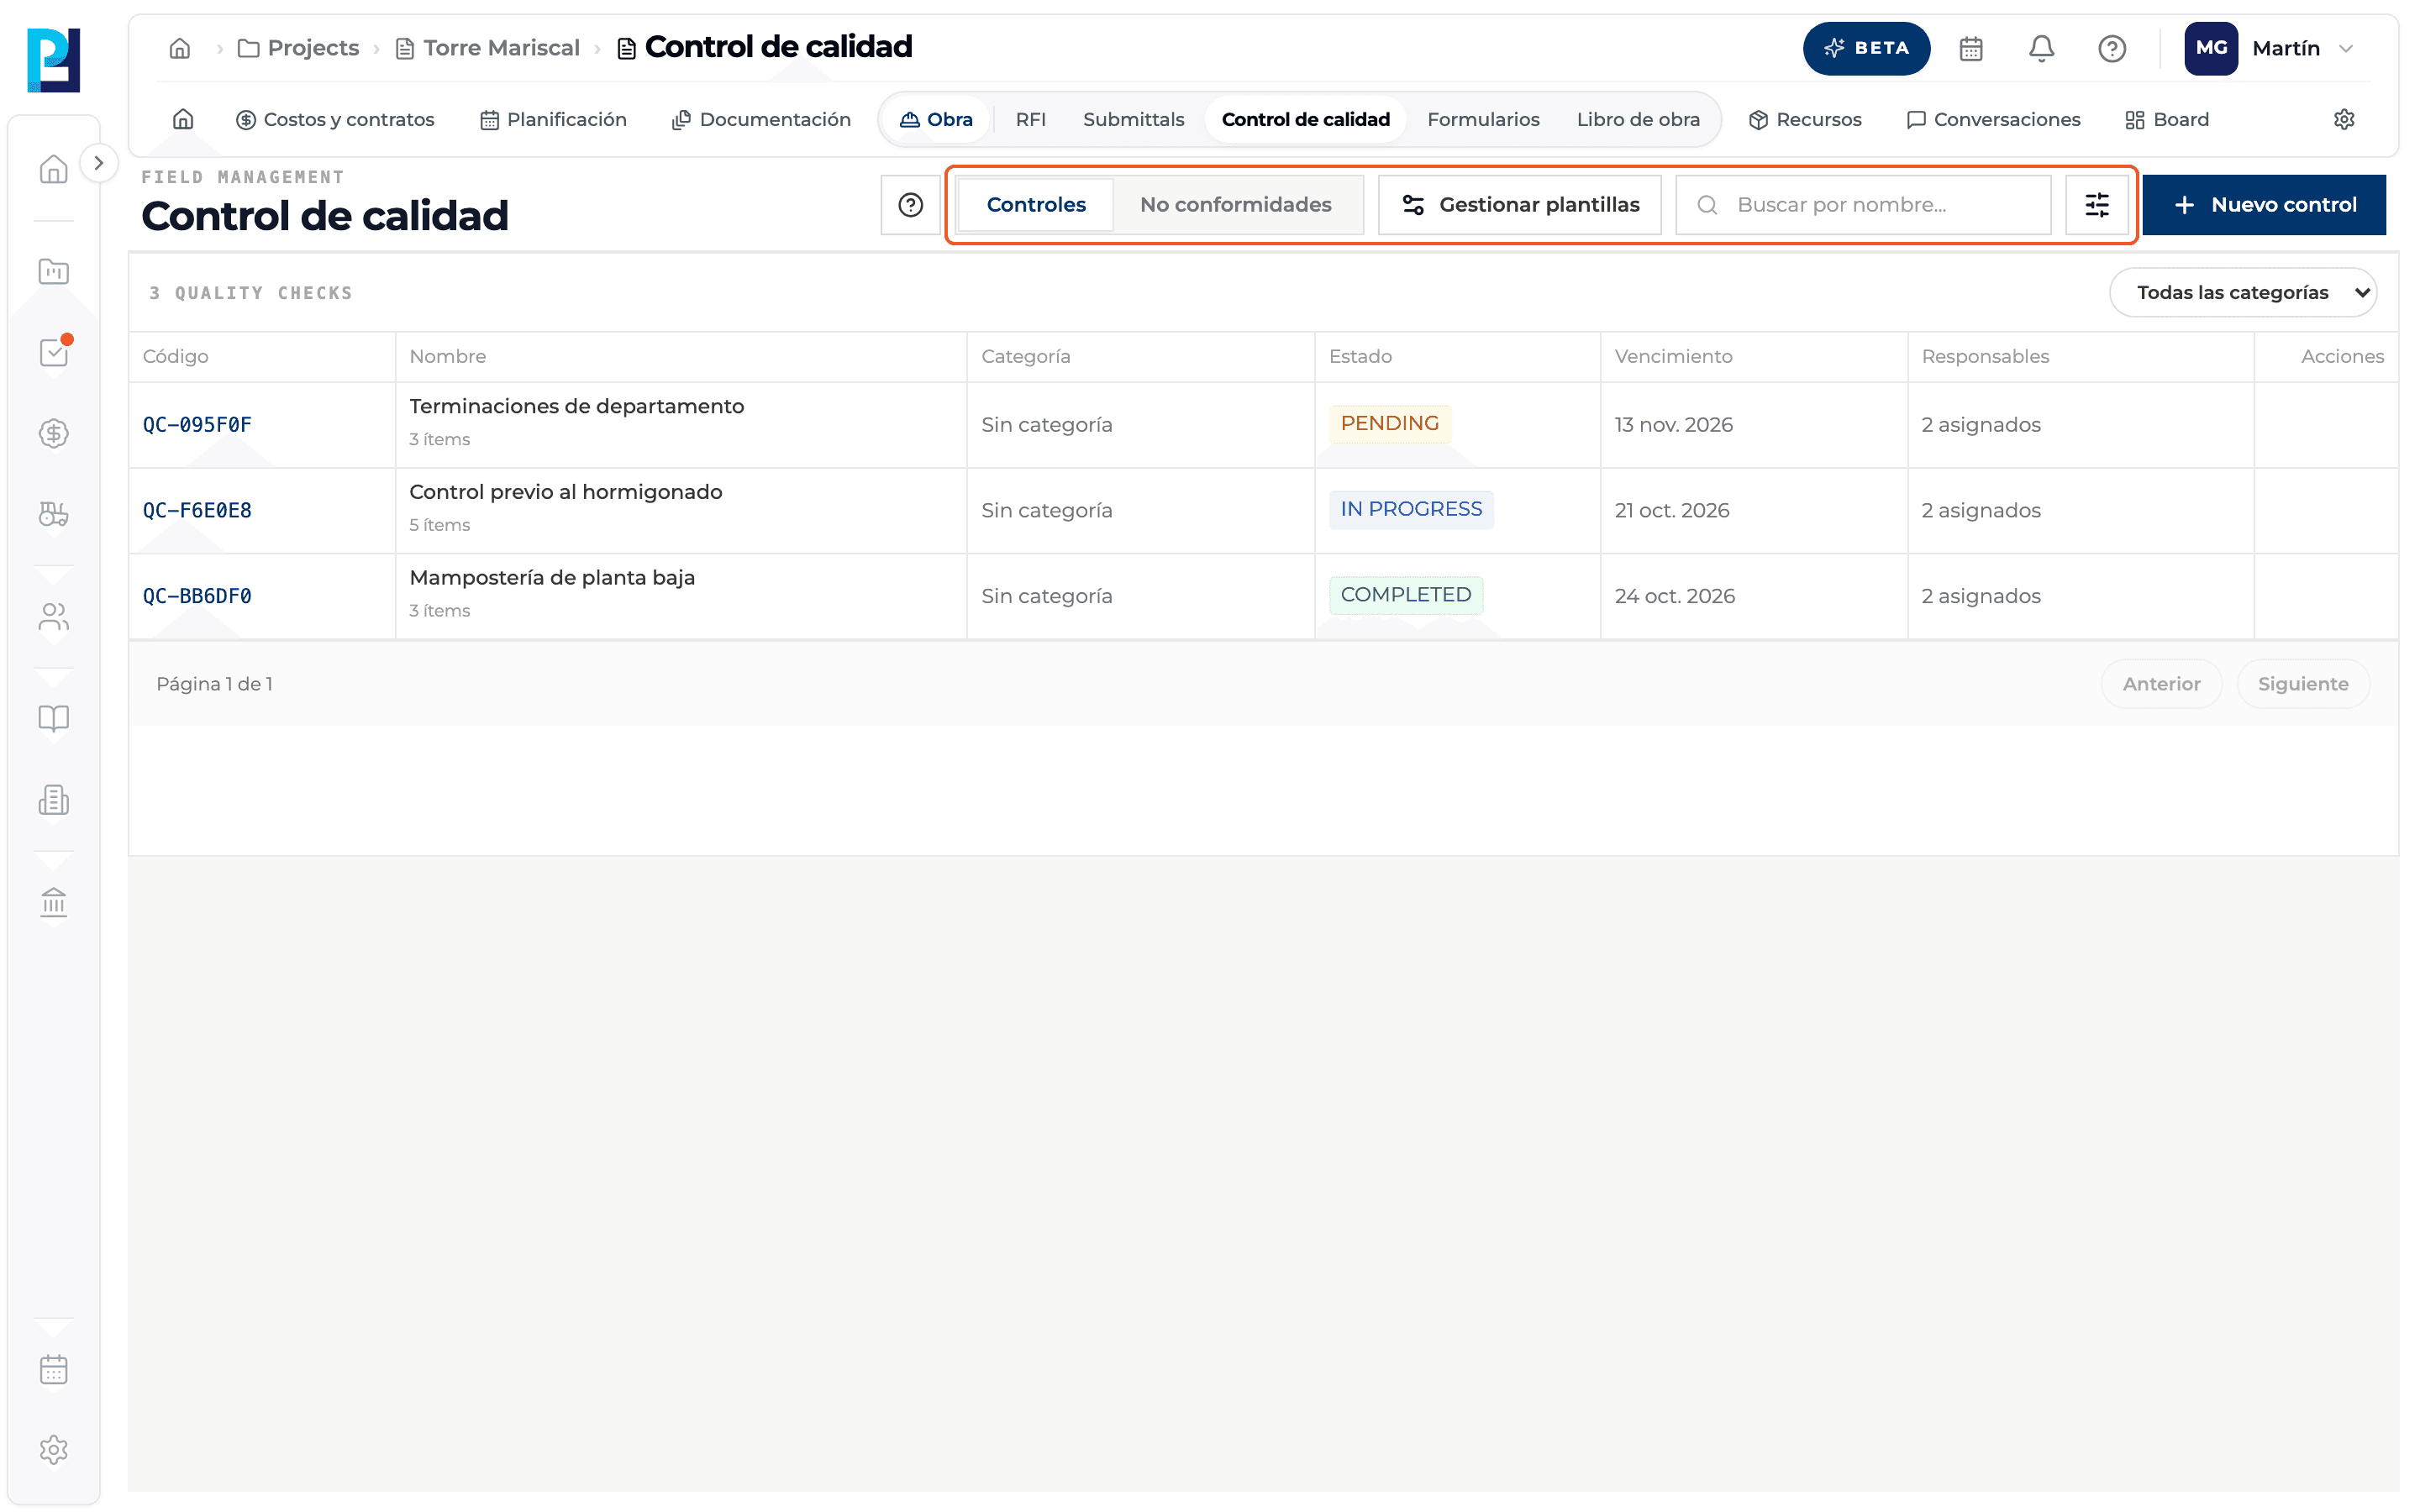The height and width of the screenshot is (1512, 2420).
Task: Switch to RFI tab
Action: (x=1030, y=119)
